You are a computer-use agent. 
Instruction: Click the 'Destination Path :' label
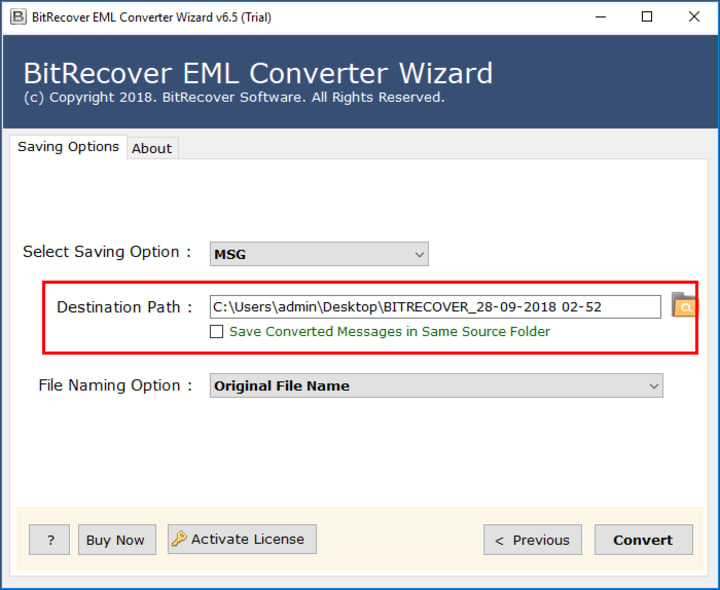point(124,307)
